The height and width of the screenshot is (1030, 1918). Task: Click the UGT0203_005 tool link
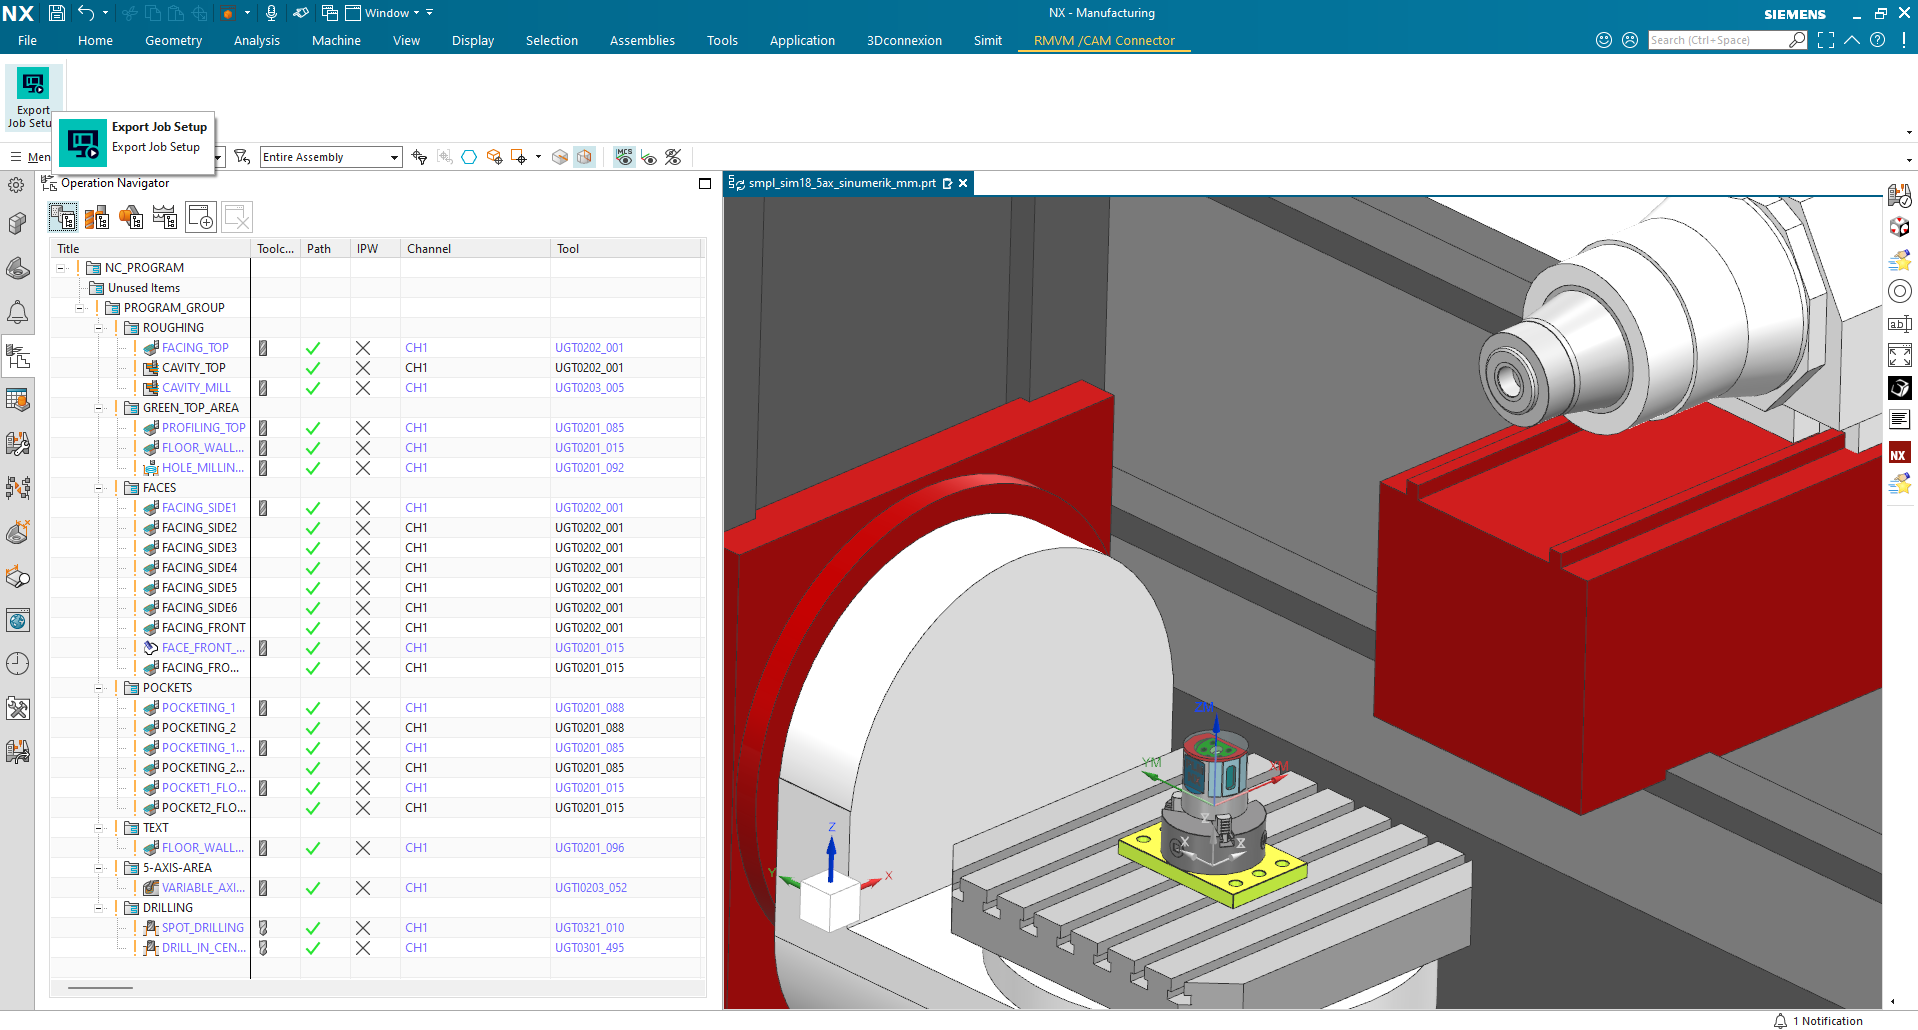[x=589, y=387]
